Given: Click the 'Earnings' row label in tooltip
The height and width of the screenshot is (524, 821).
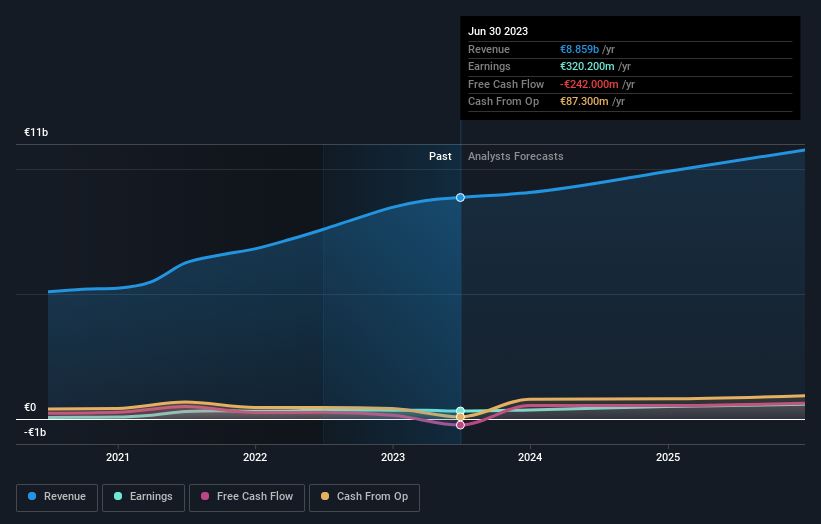Looking at the screenshot, I should [x=489, y=66].
